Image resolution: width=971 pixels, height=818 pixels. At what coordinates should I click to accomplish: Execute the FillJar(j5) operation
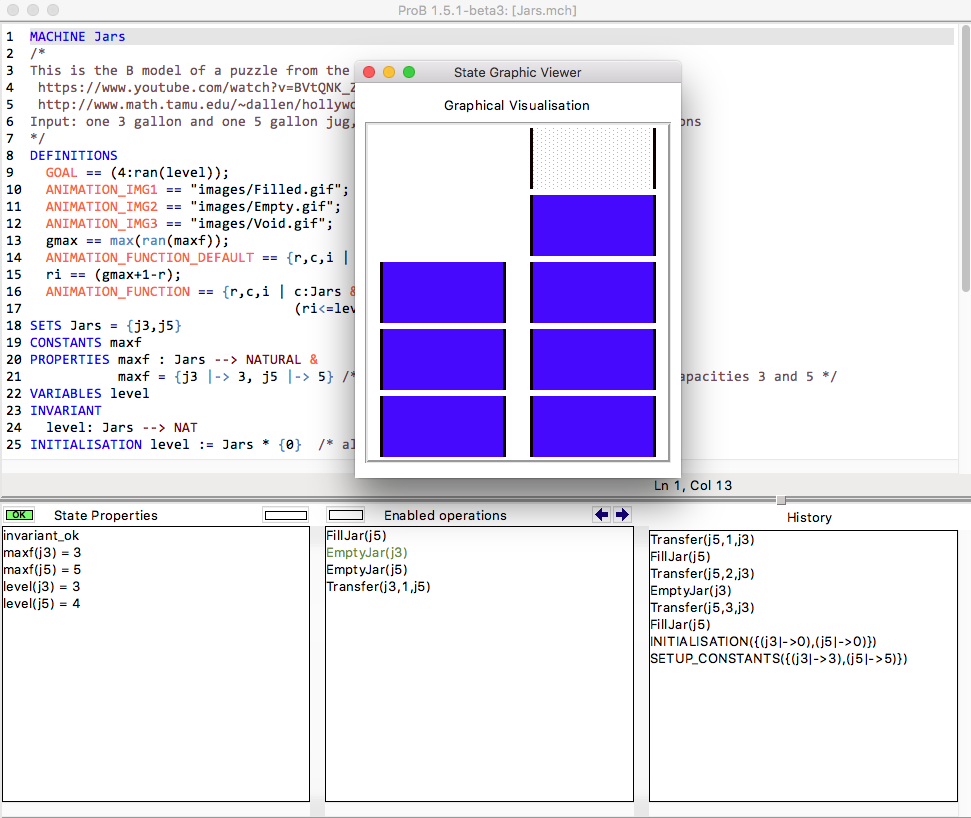tap(356, 536)
